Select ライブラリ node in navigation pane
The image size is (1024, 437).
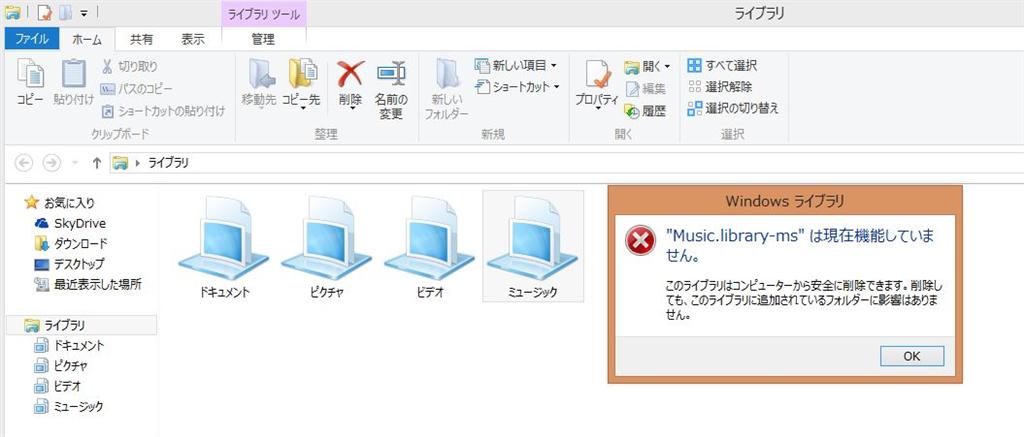[81, 325]
